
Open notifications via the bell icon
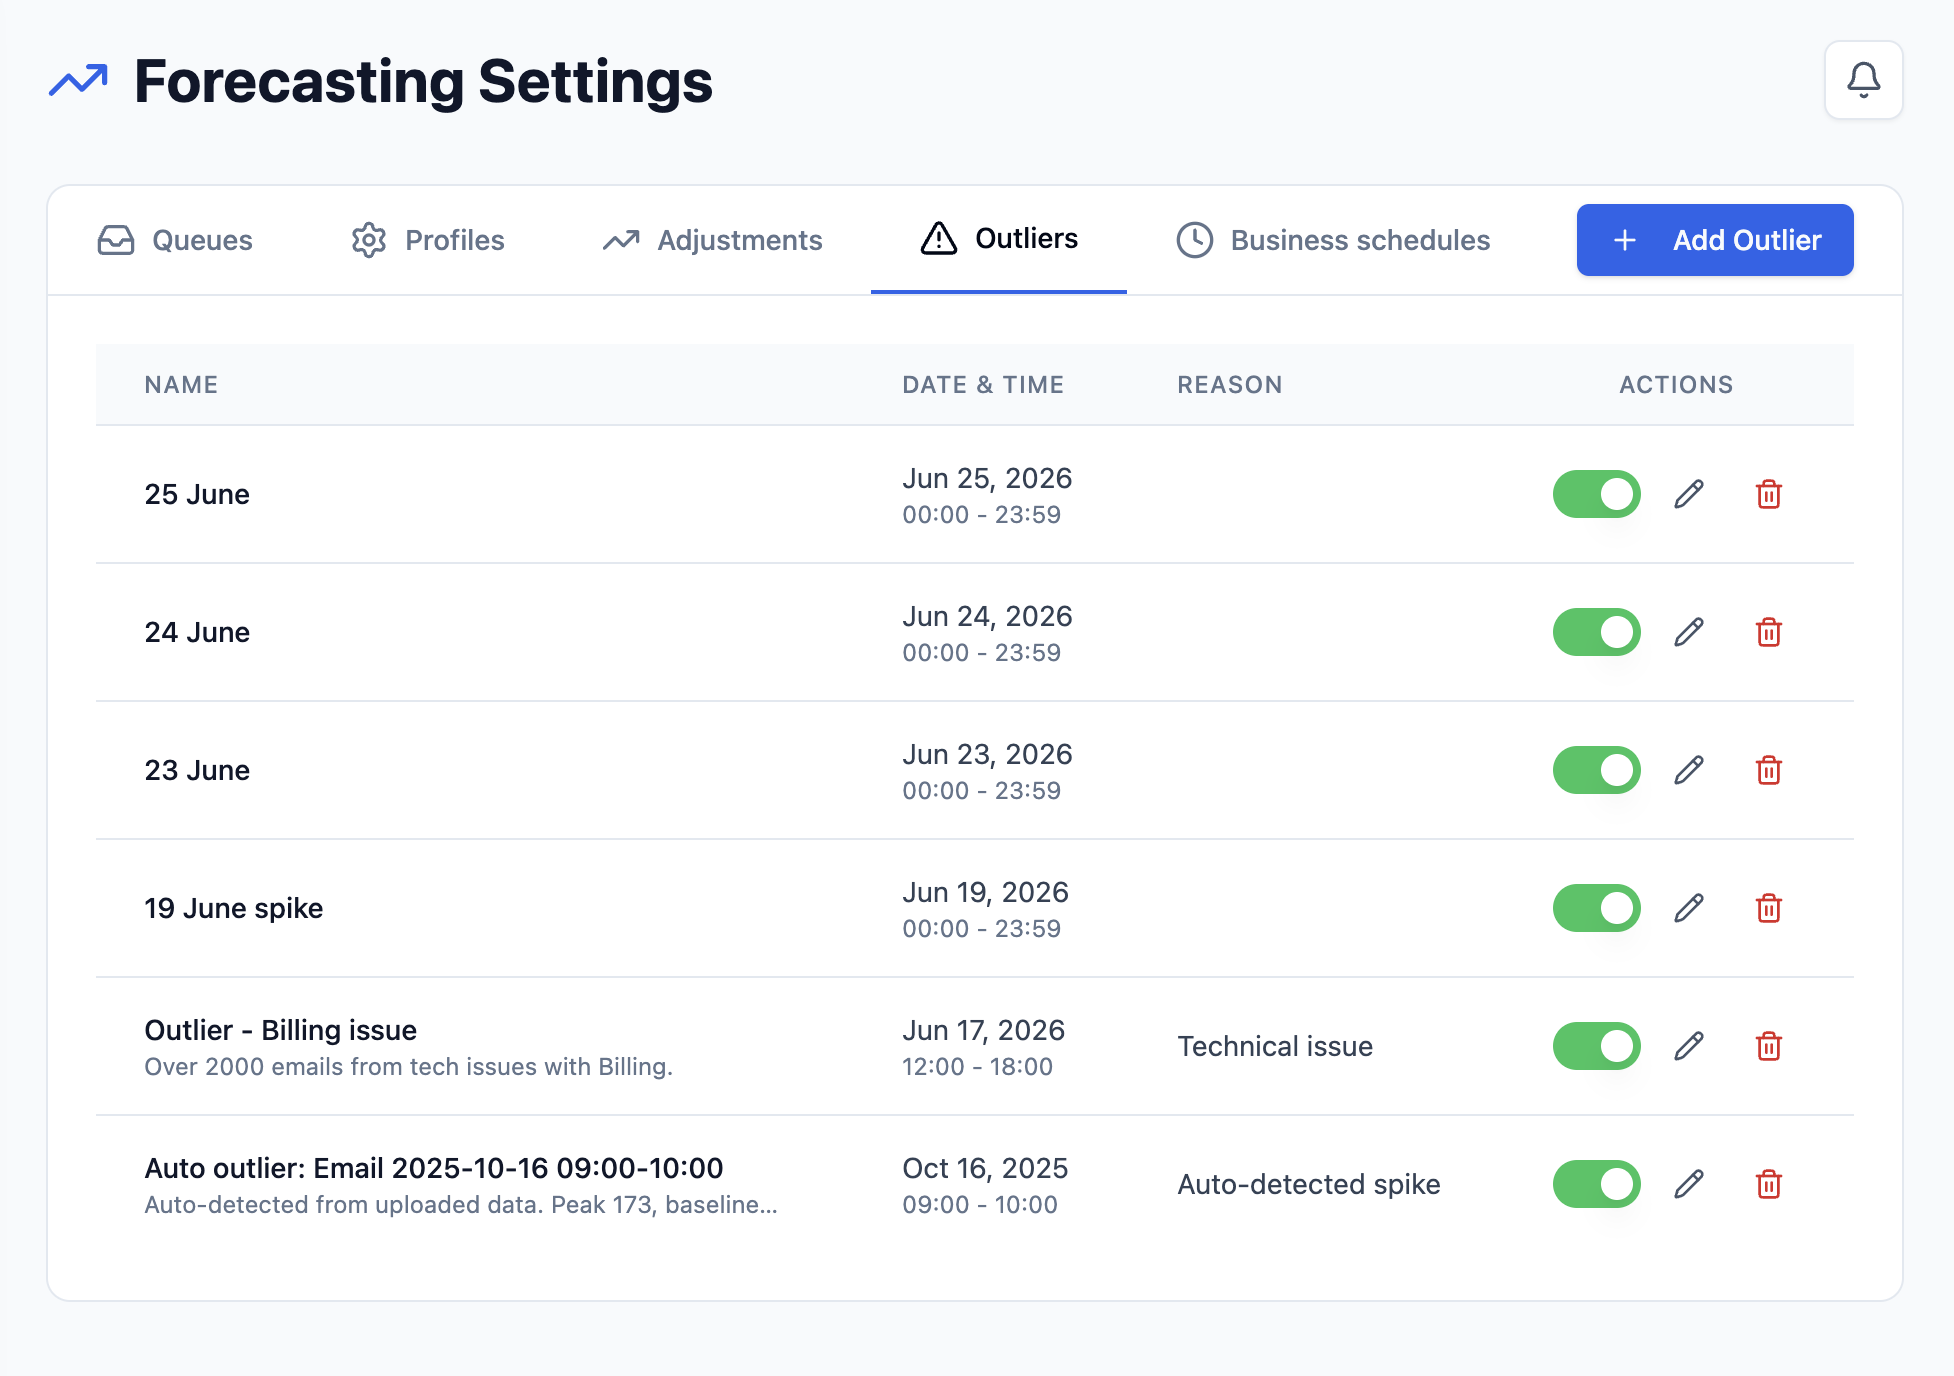(x=1863, y=80)
